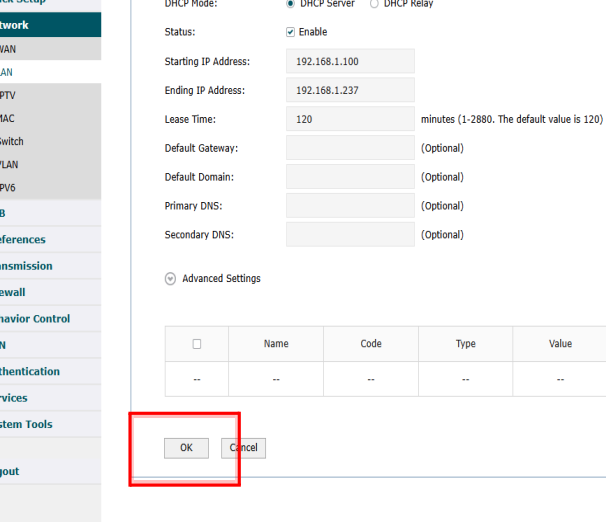The image size is (606, 522).
Task: Open the IPTV submenu item
Action: [50, 95]
